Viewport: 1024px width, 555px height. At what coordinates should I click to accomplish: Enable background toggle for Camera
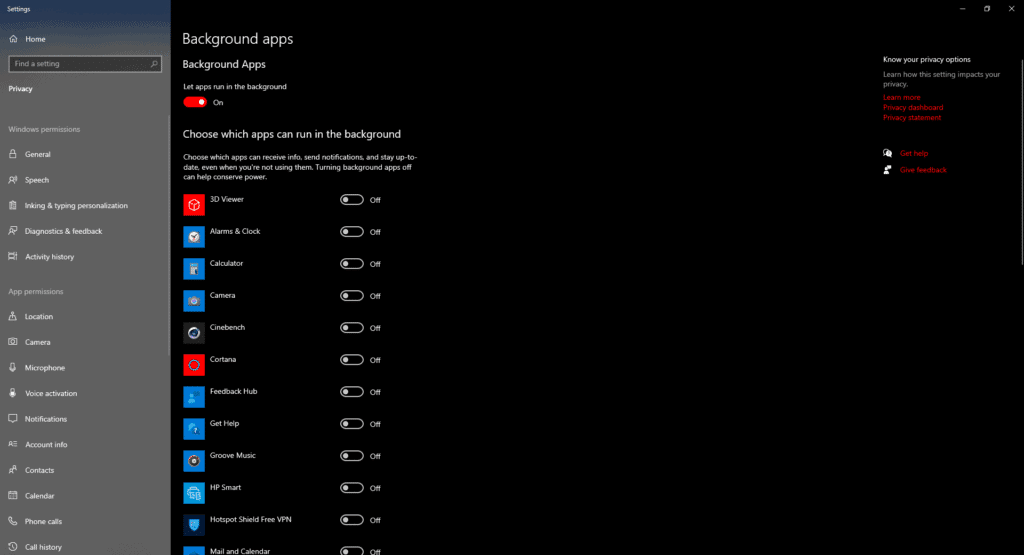[x=352, y=296]
